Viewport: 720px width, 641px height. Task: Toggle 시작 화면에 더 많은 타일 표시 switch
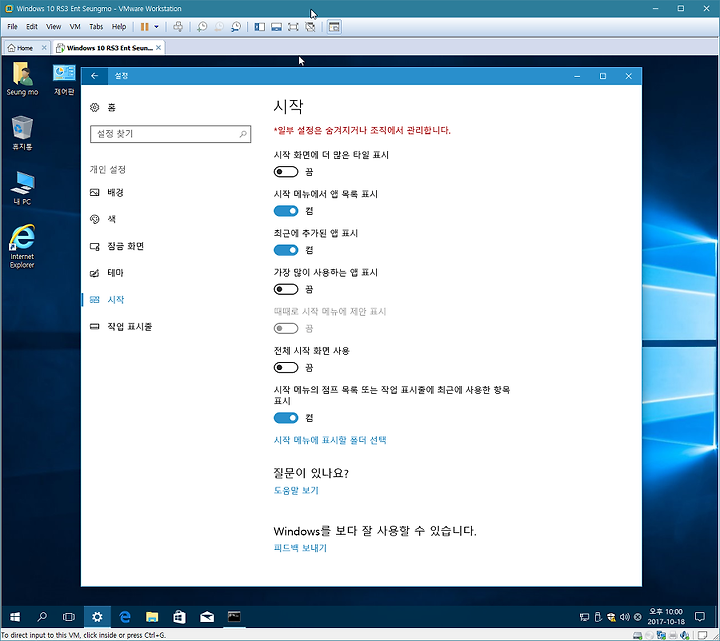(286, 172)
